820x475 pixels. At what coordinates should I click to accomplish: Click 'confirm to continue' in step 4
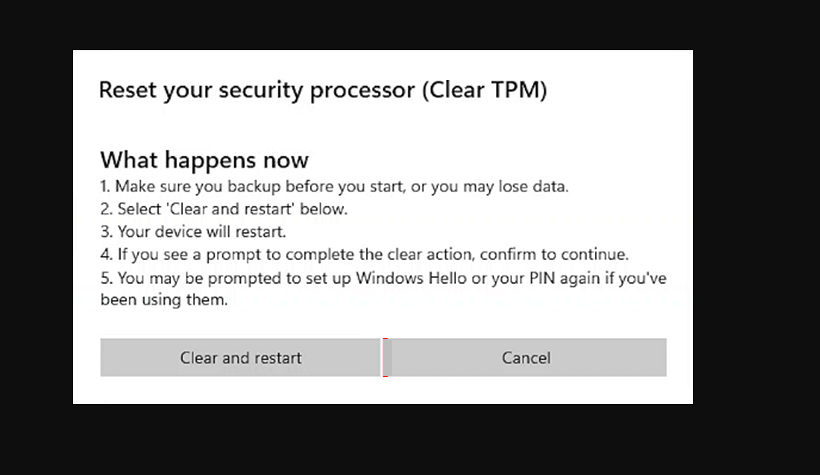pyautogui.click(x=554, y=255)
